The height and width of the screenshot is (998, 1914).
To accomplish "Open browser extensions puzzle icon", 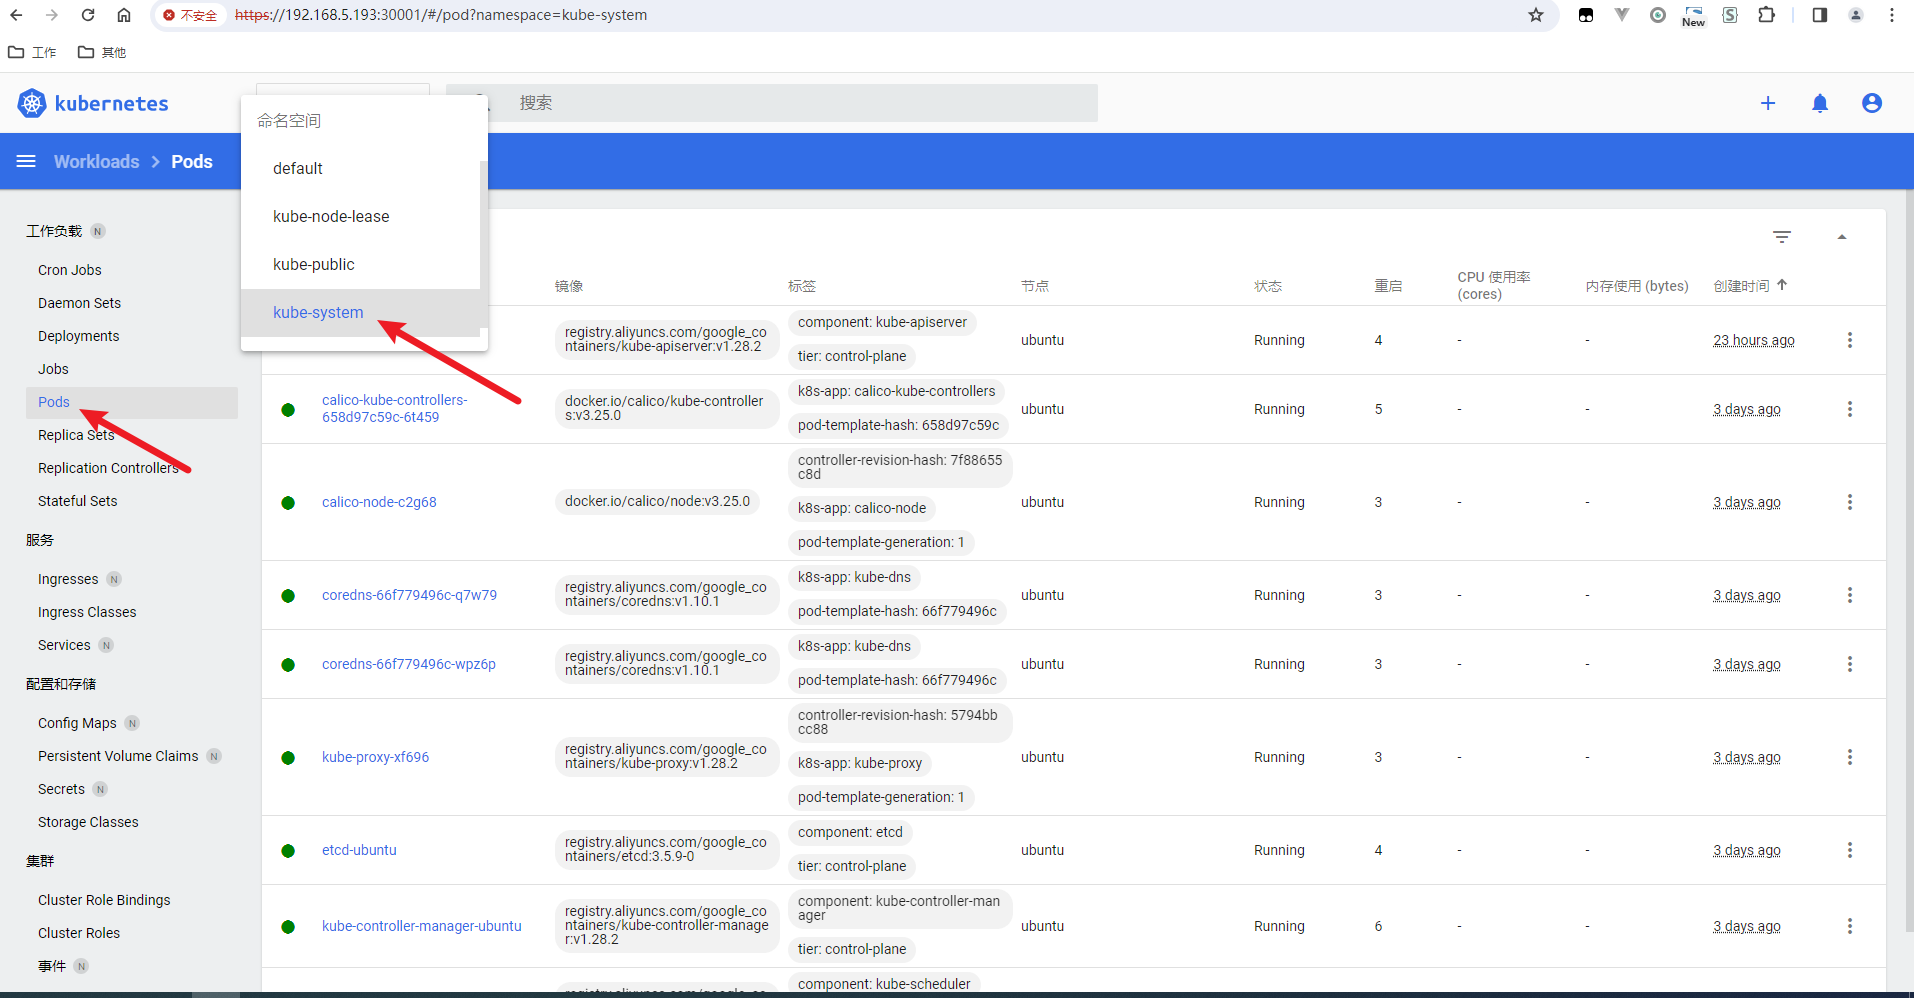I will pyautogui.click(x=1767, y=15).
